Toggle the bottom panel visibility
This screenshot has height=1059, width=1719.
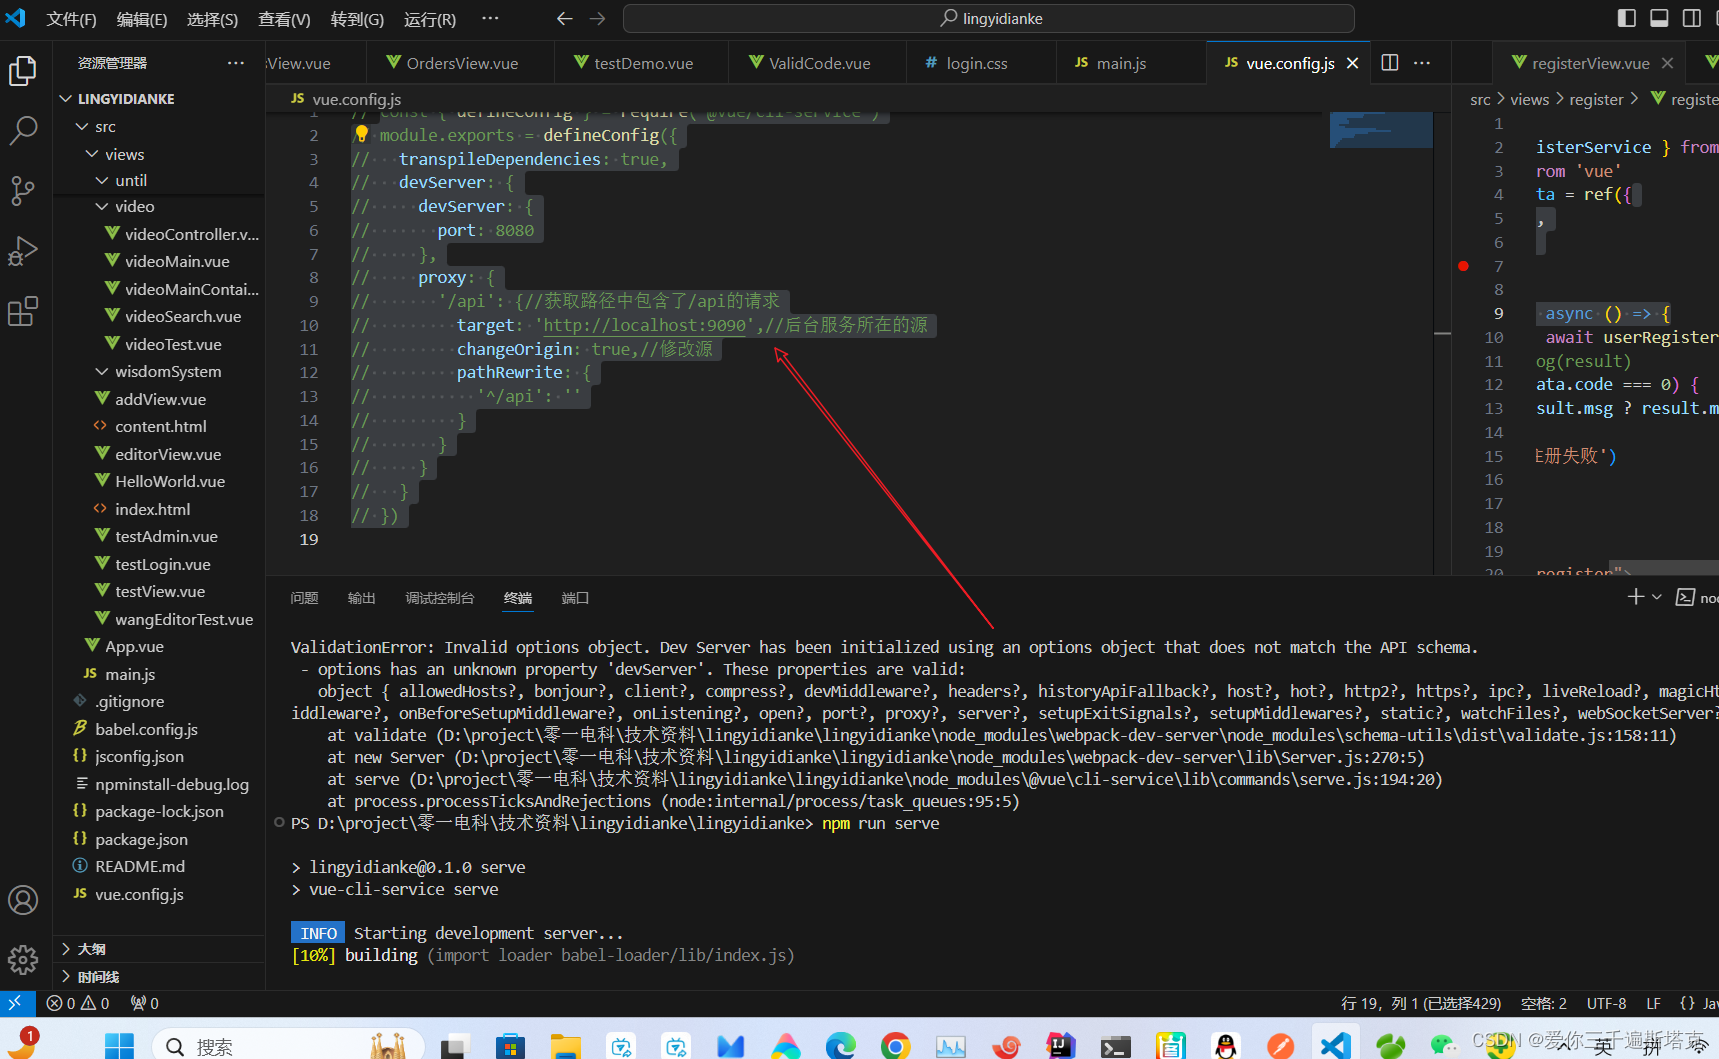(1659, 17)
